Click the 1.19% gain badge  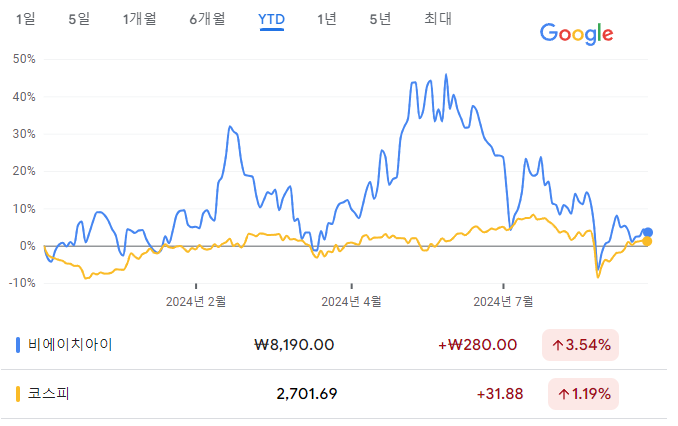click(x=583, y=394)
